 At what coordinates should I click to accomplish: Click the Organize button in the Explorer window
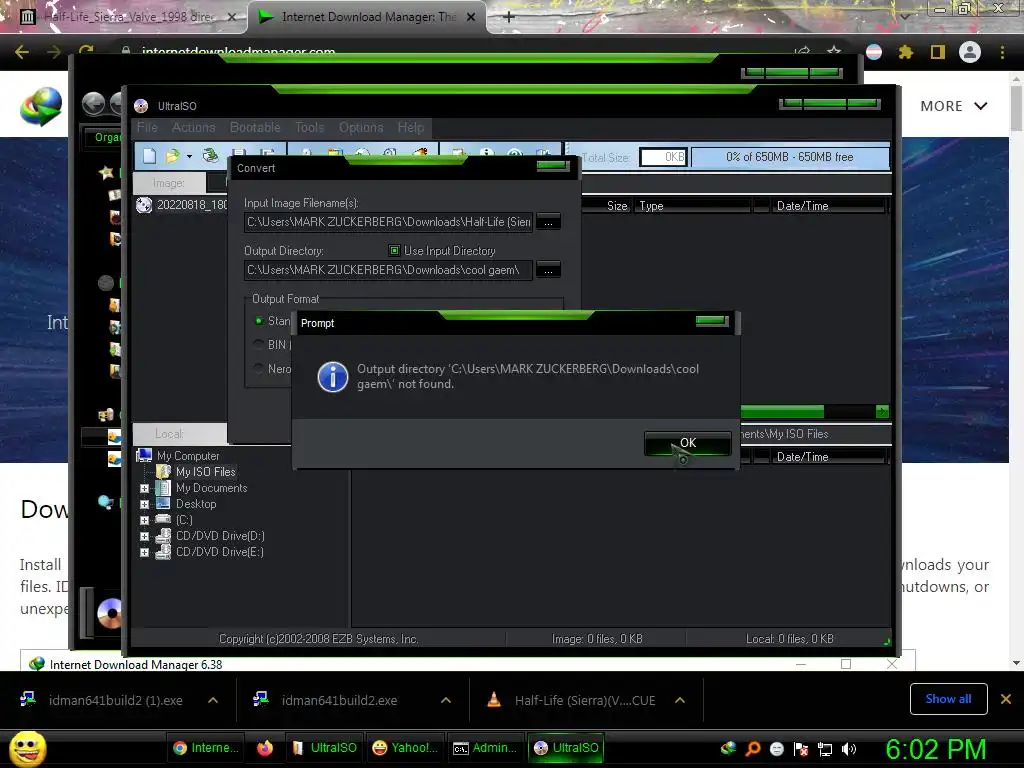[104, 137]
